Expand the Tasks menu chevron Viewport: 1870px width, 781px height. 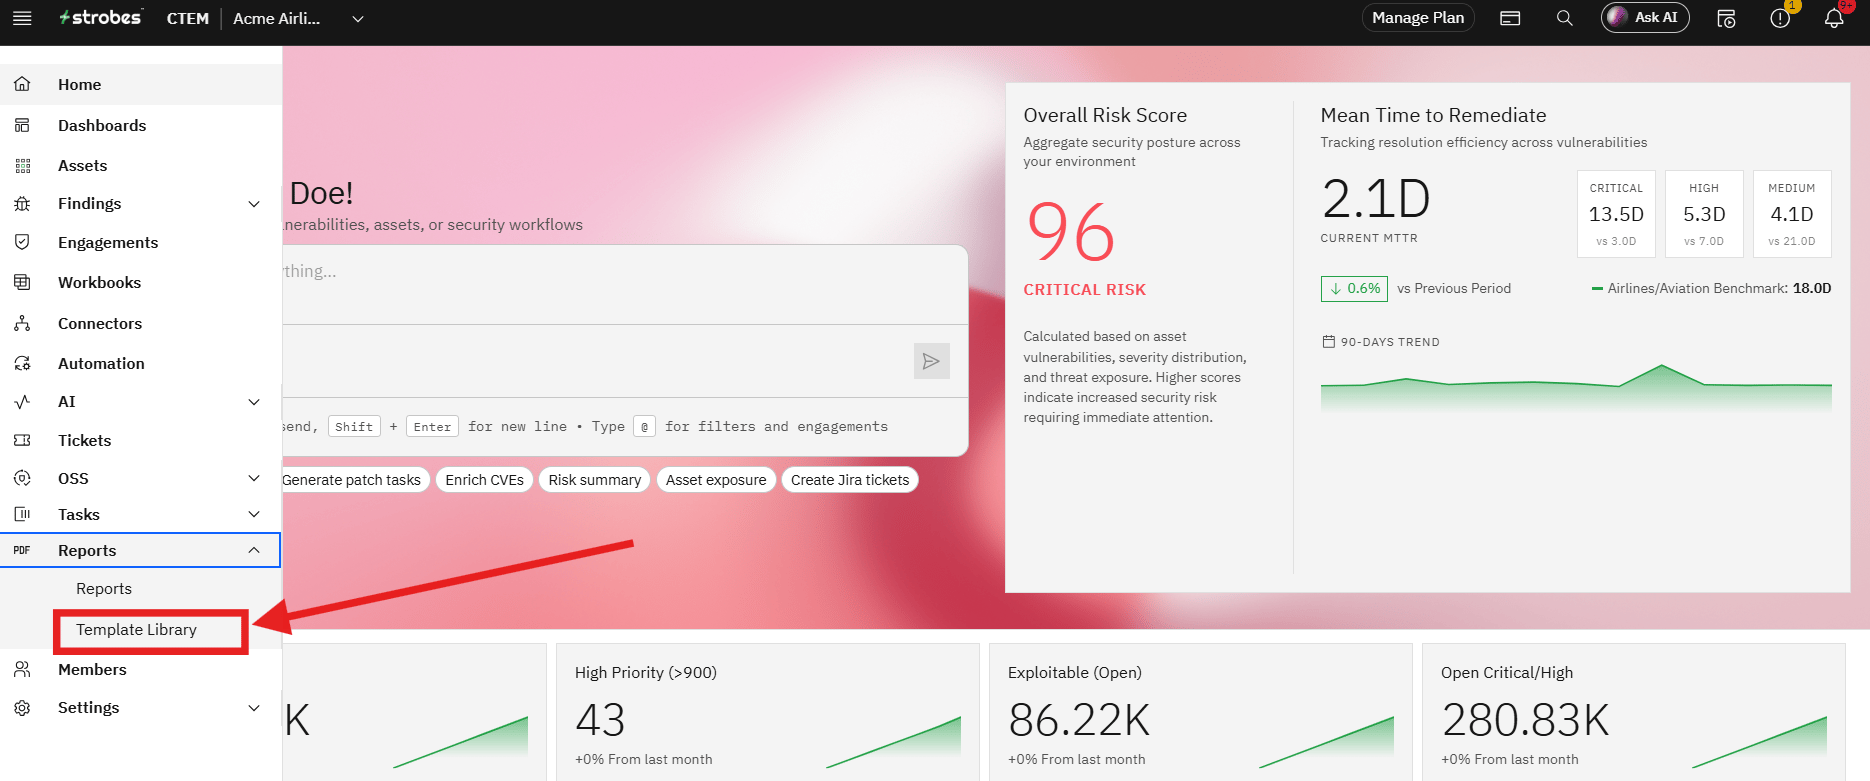click(x=254, y=515)
